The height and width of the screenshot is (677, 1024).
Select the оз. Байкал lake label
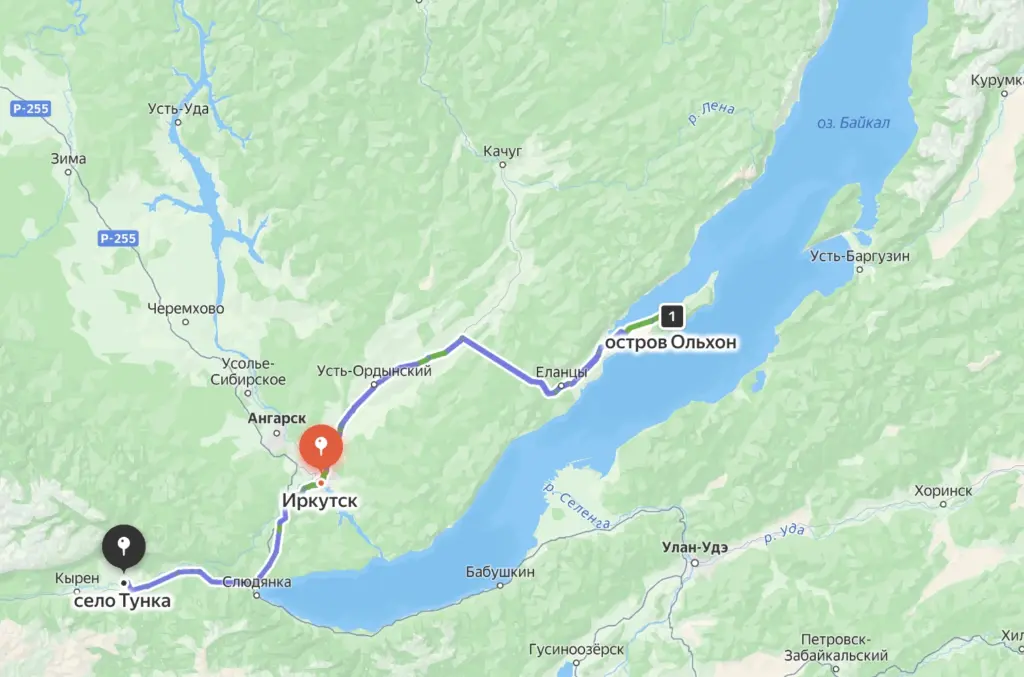853,123
